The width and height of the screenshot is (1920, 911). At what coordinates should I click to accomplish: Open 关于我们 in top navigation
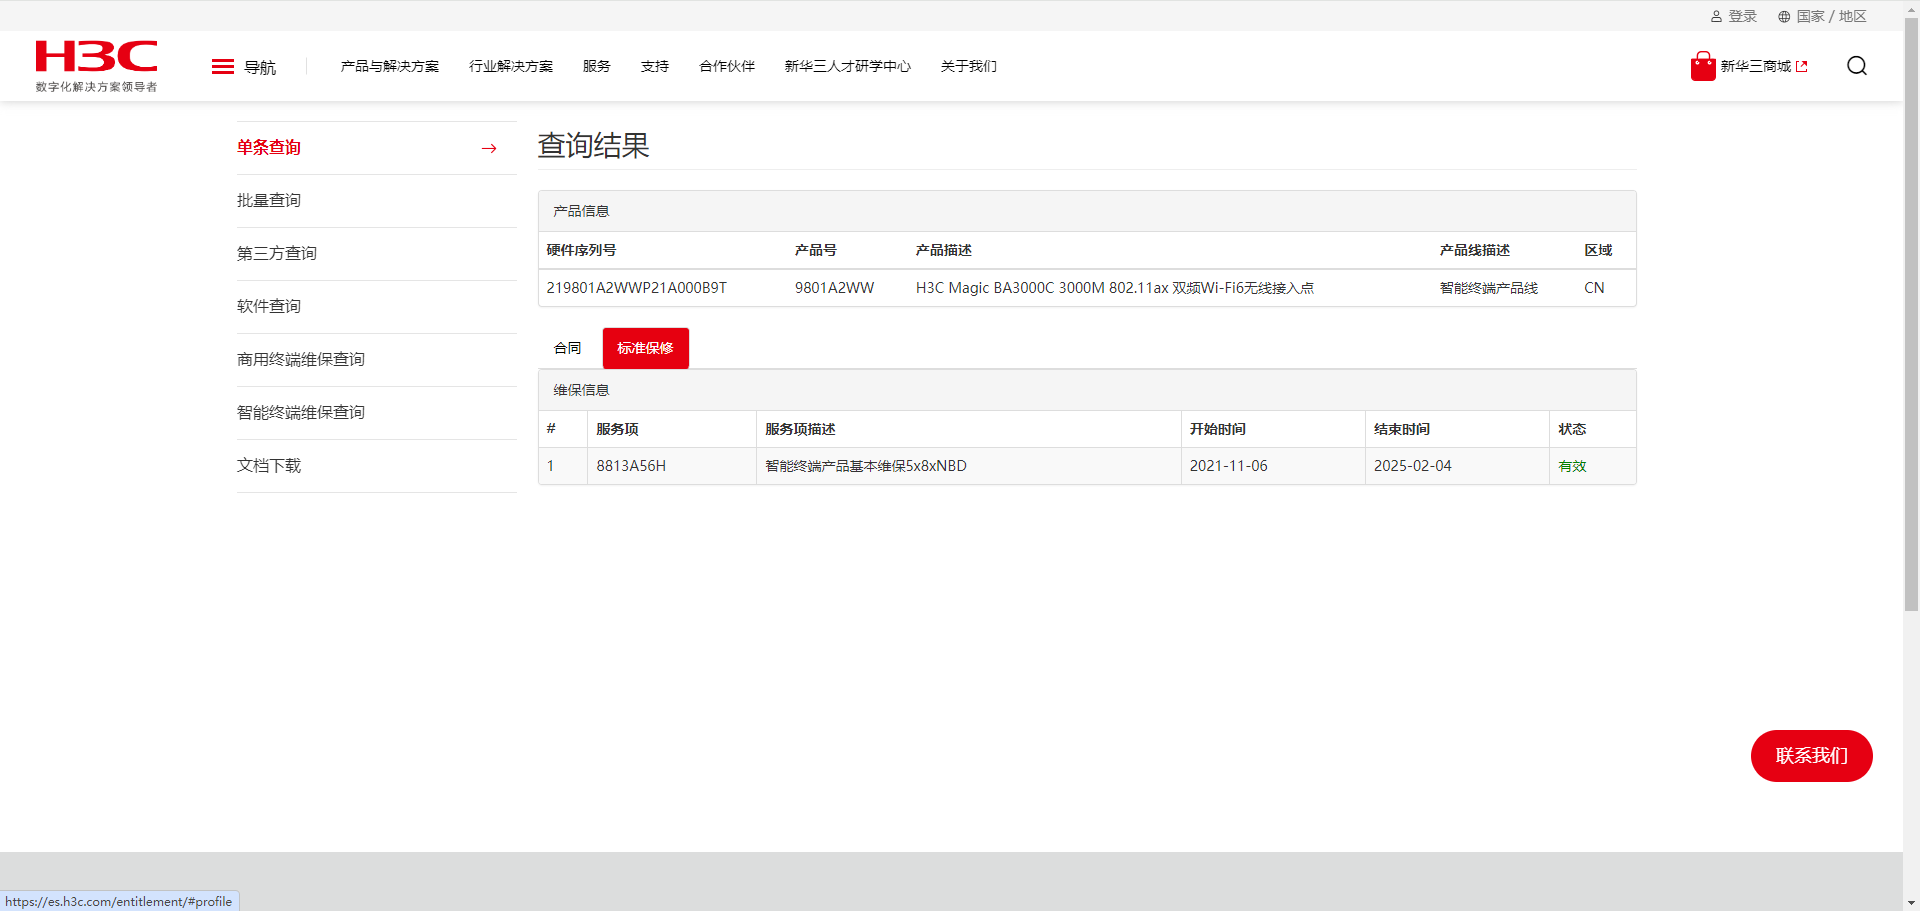968,66
